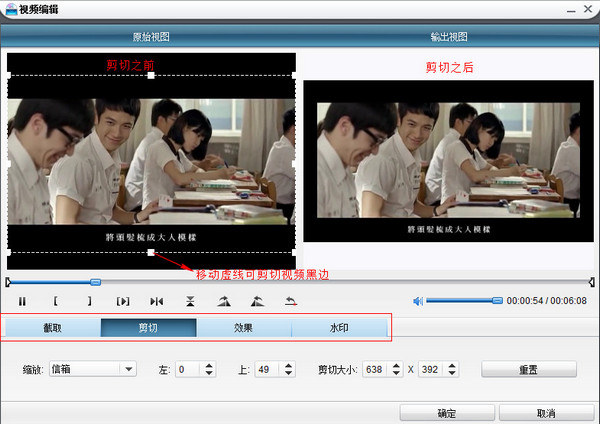
Task: Flip video vertically with the hourglass icon
Action: click(x=190, y=302)
